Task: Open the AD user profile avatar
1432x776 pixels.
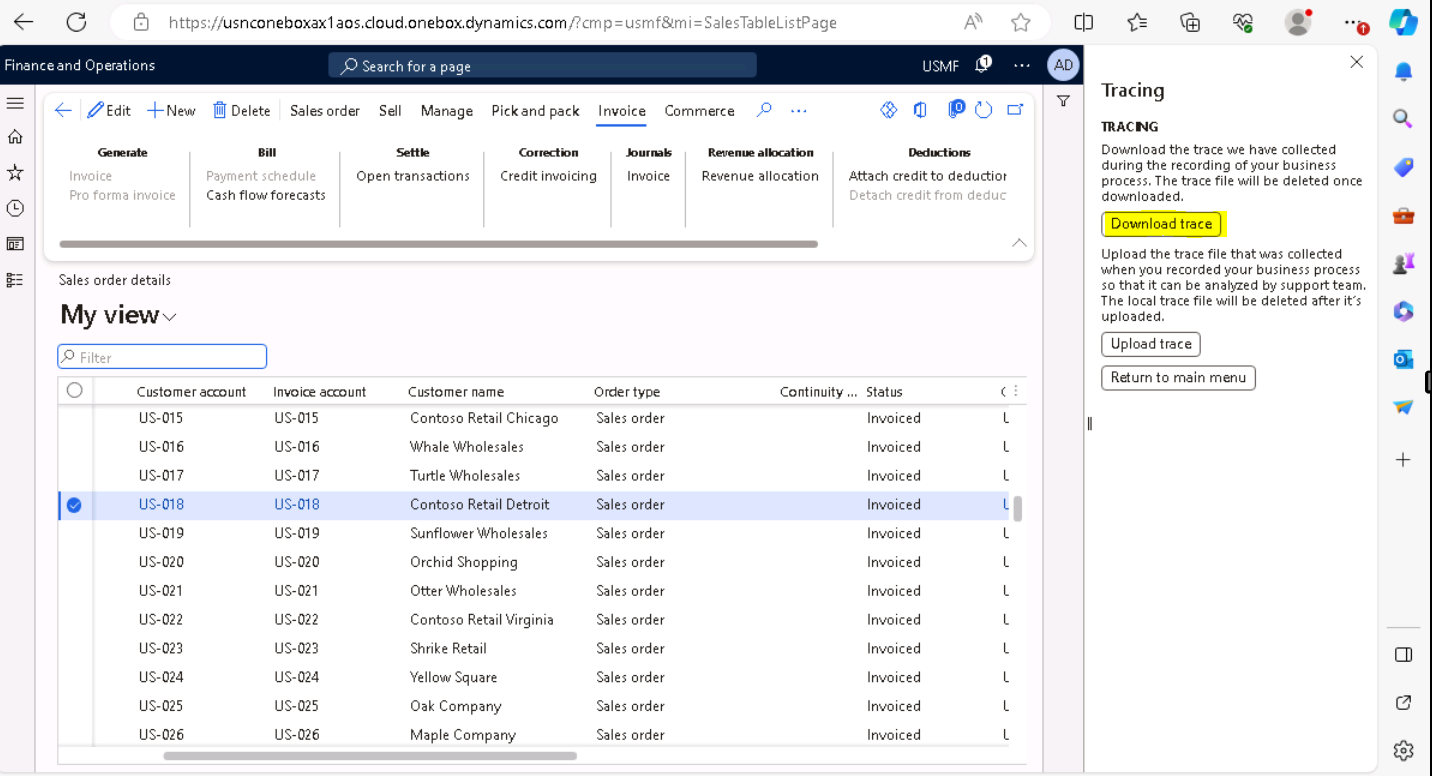Action: click(x=1063, y=65)
